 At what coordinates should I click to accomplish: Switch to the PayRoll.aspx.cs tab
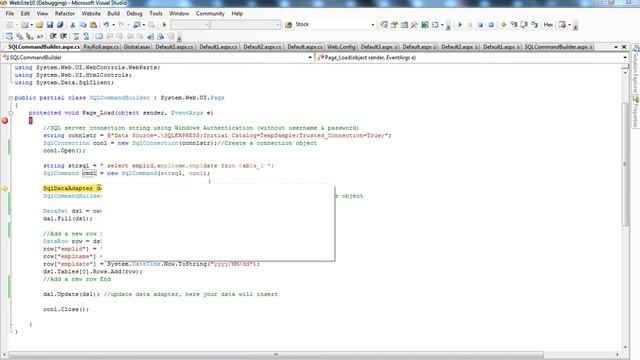101,47
